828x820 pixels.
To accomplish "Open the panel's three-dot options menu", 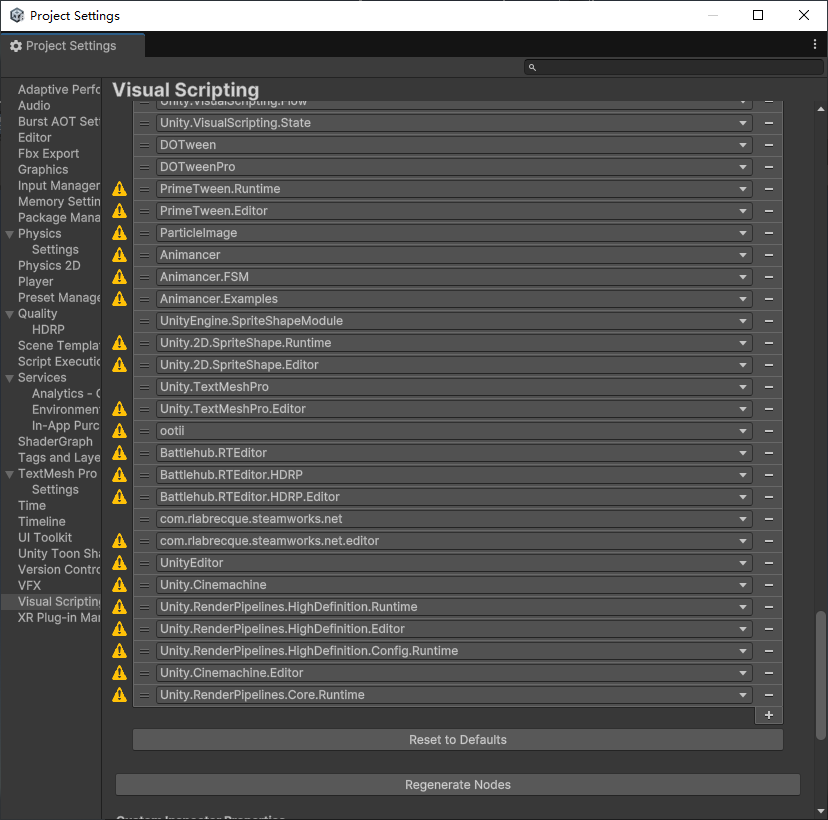I will coord(815,44).
